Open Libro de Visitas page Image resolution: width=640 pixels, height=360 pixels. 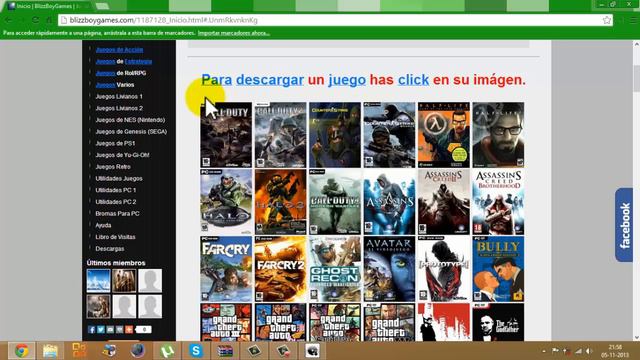coord(115,237)
